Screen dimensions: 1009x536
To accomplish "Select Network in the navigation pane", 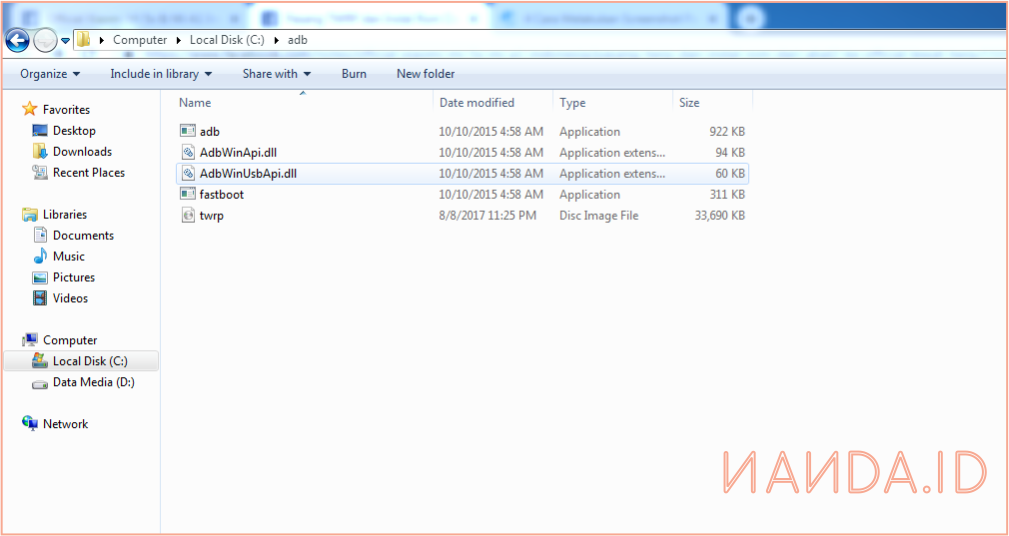I will click(65, 424).
